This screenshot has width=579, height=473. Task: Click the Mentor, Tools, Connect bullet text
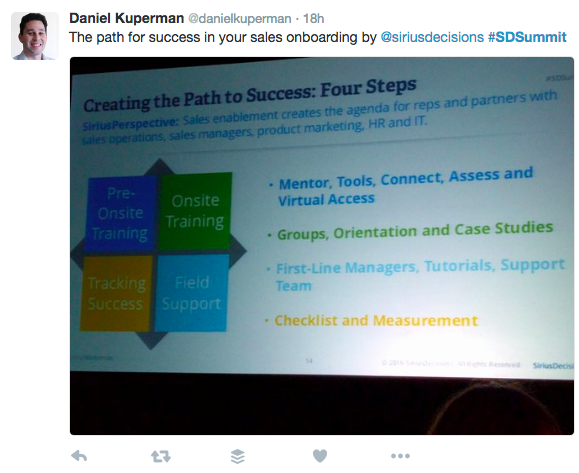[x=405, y=186]
